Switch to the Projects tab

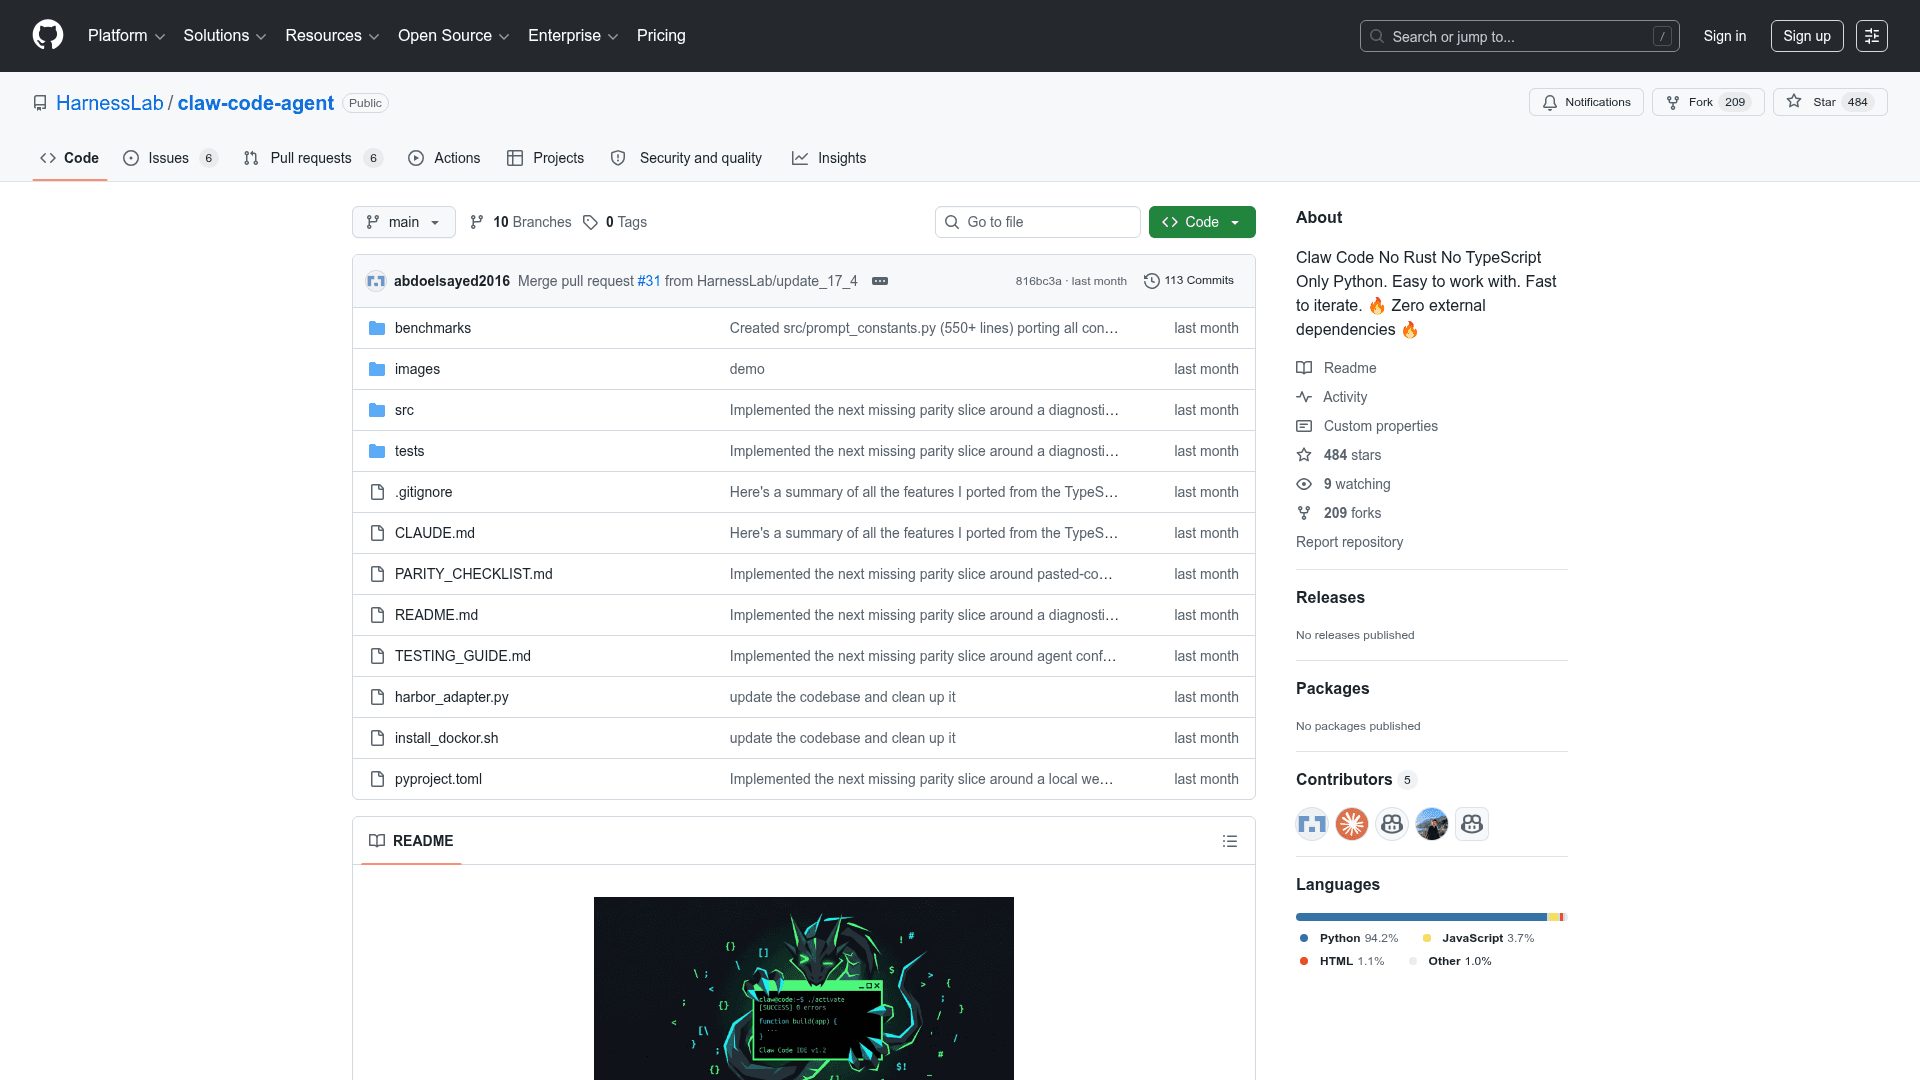(x=545, y=158)
